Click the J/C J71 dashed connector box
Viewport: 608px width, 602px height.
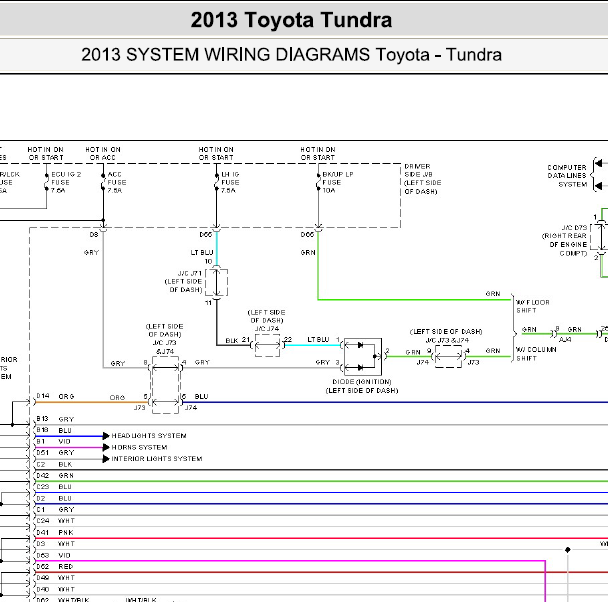click(x=216, y=282)
